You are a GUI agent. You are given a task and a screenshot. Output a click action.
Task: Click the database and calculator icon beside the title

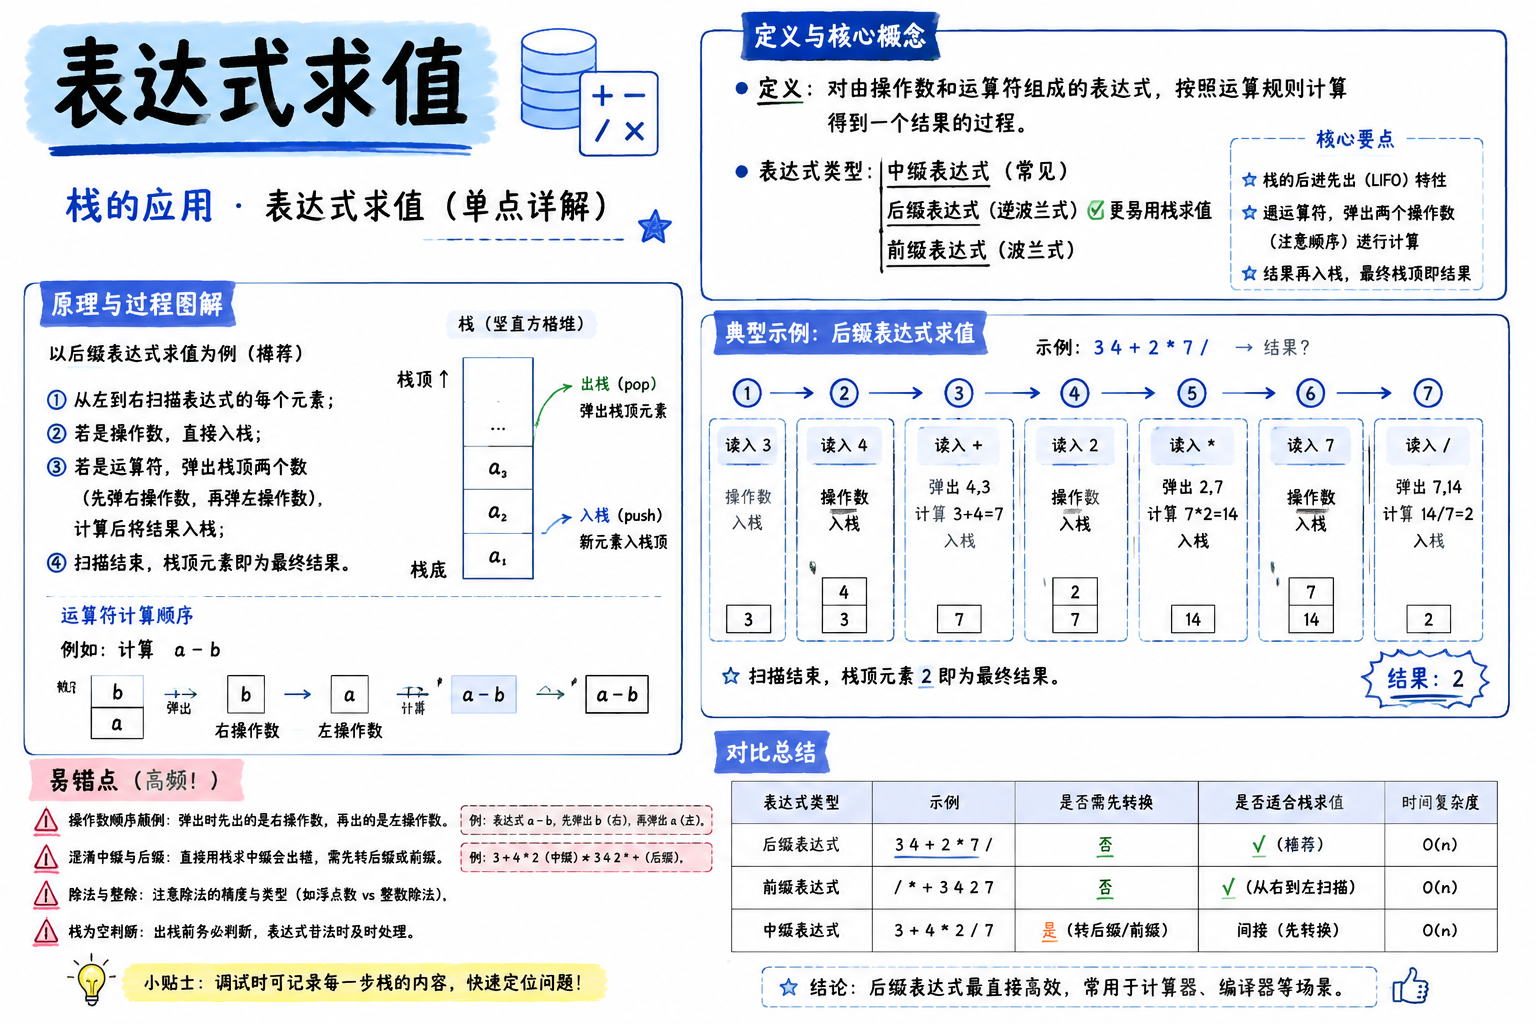(589, 92)
